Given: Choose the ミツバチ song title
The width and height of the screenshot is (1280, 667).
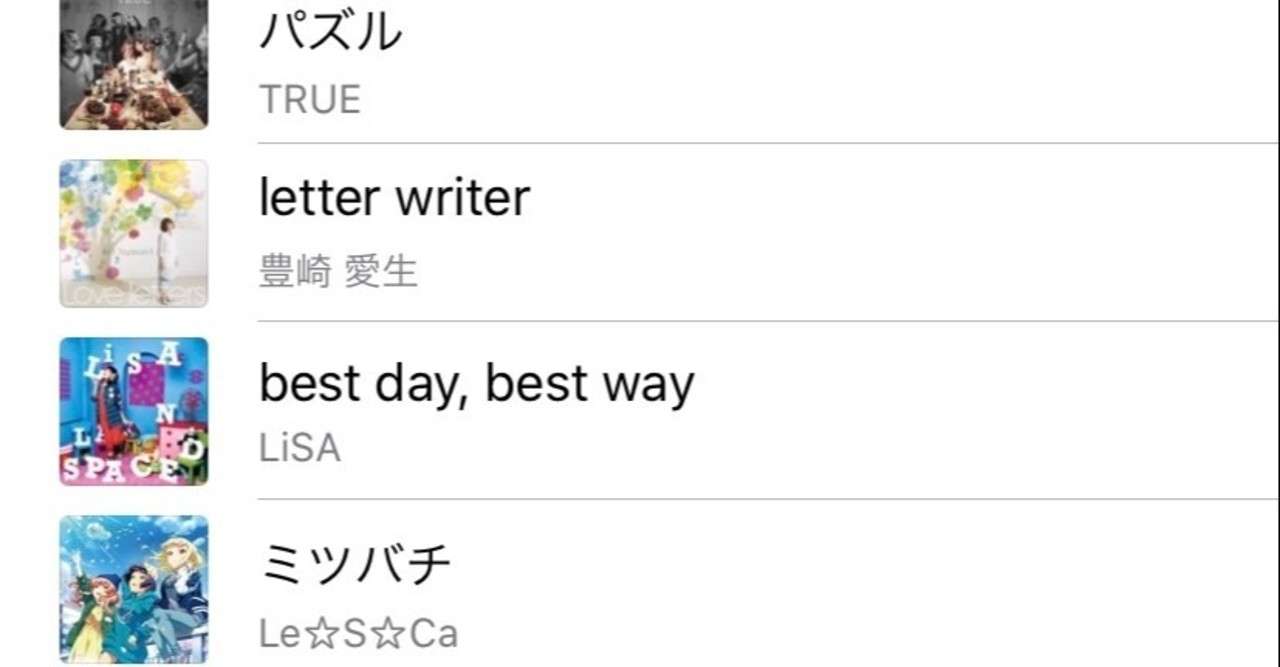Looking at the screenshot, I should (x=355, y=565).
